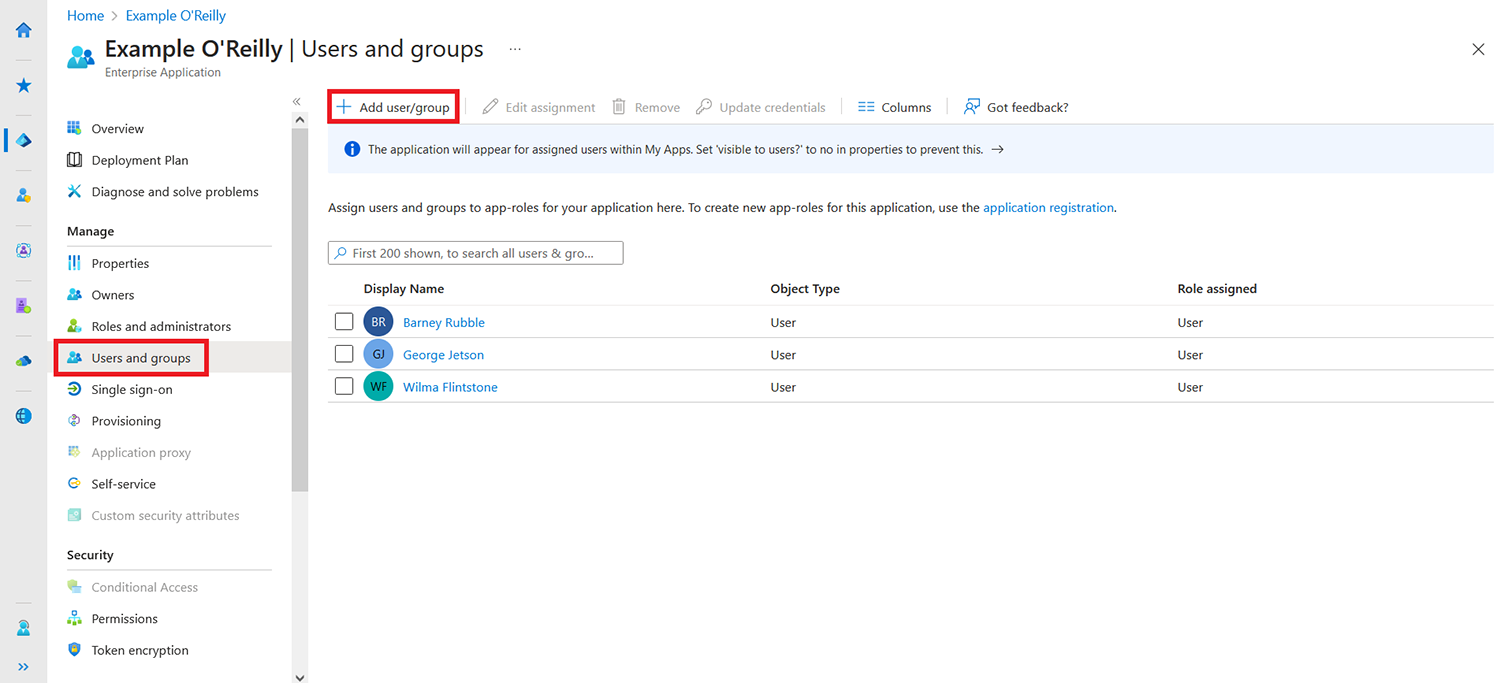Click the Overview grid icon

tap(74, 128)
